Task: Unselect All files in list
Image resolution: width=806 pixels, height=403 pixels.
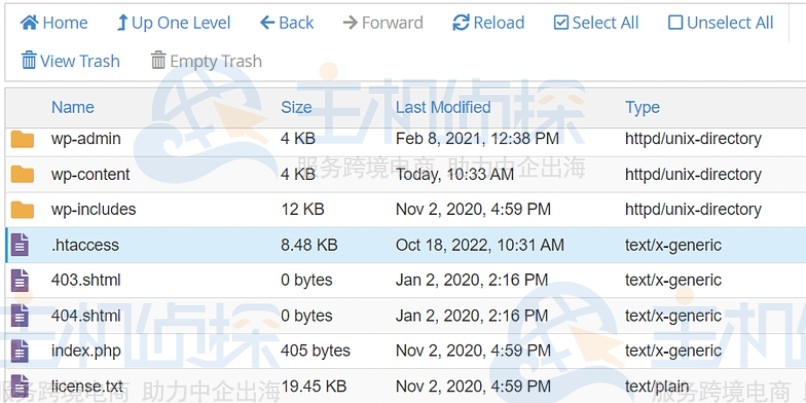Action: (720, 23)
